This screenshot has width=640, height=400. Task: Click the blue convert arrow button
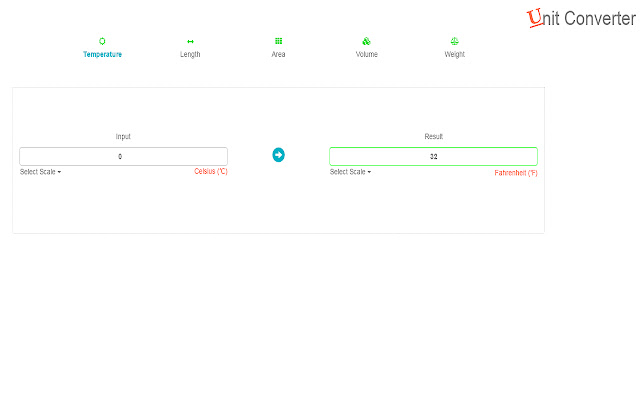click(x=278, y=155)
